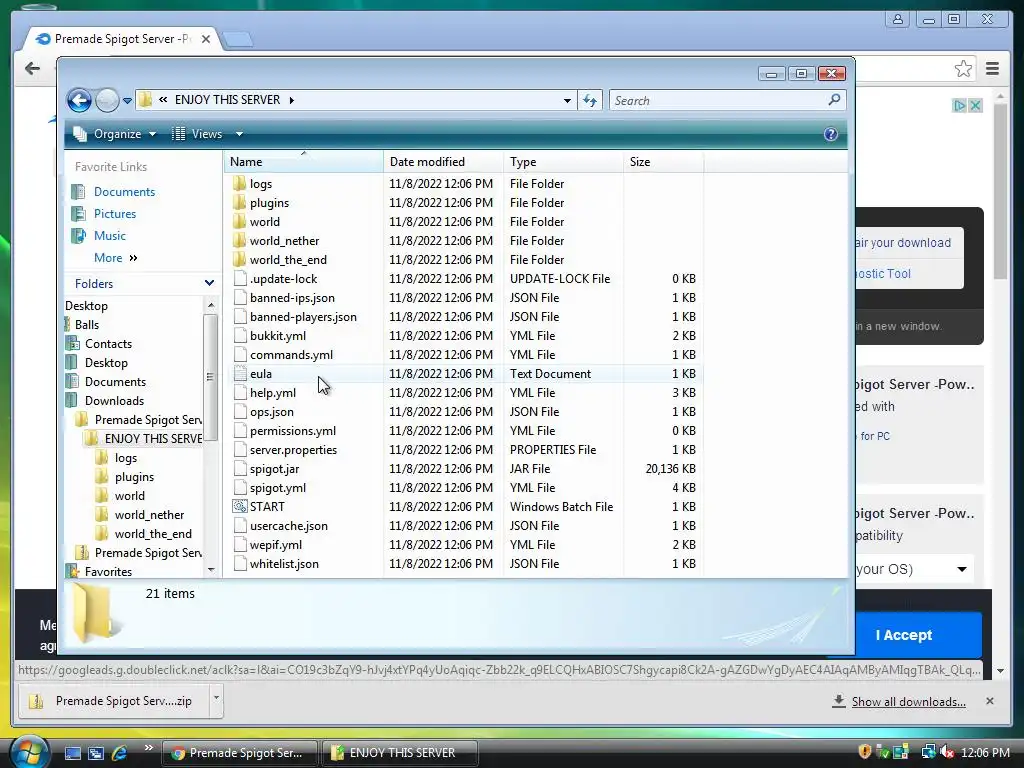The image size is (1024, 768).
Task: Select the plugins folder icon in file list
Action: [x=240, y=202]
